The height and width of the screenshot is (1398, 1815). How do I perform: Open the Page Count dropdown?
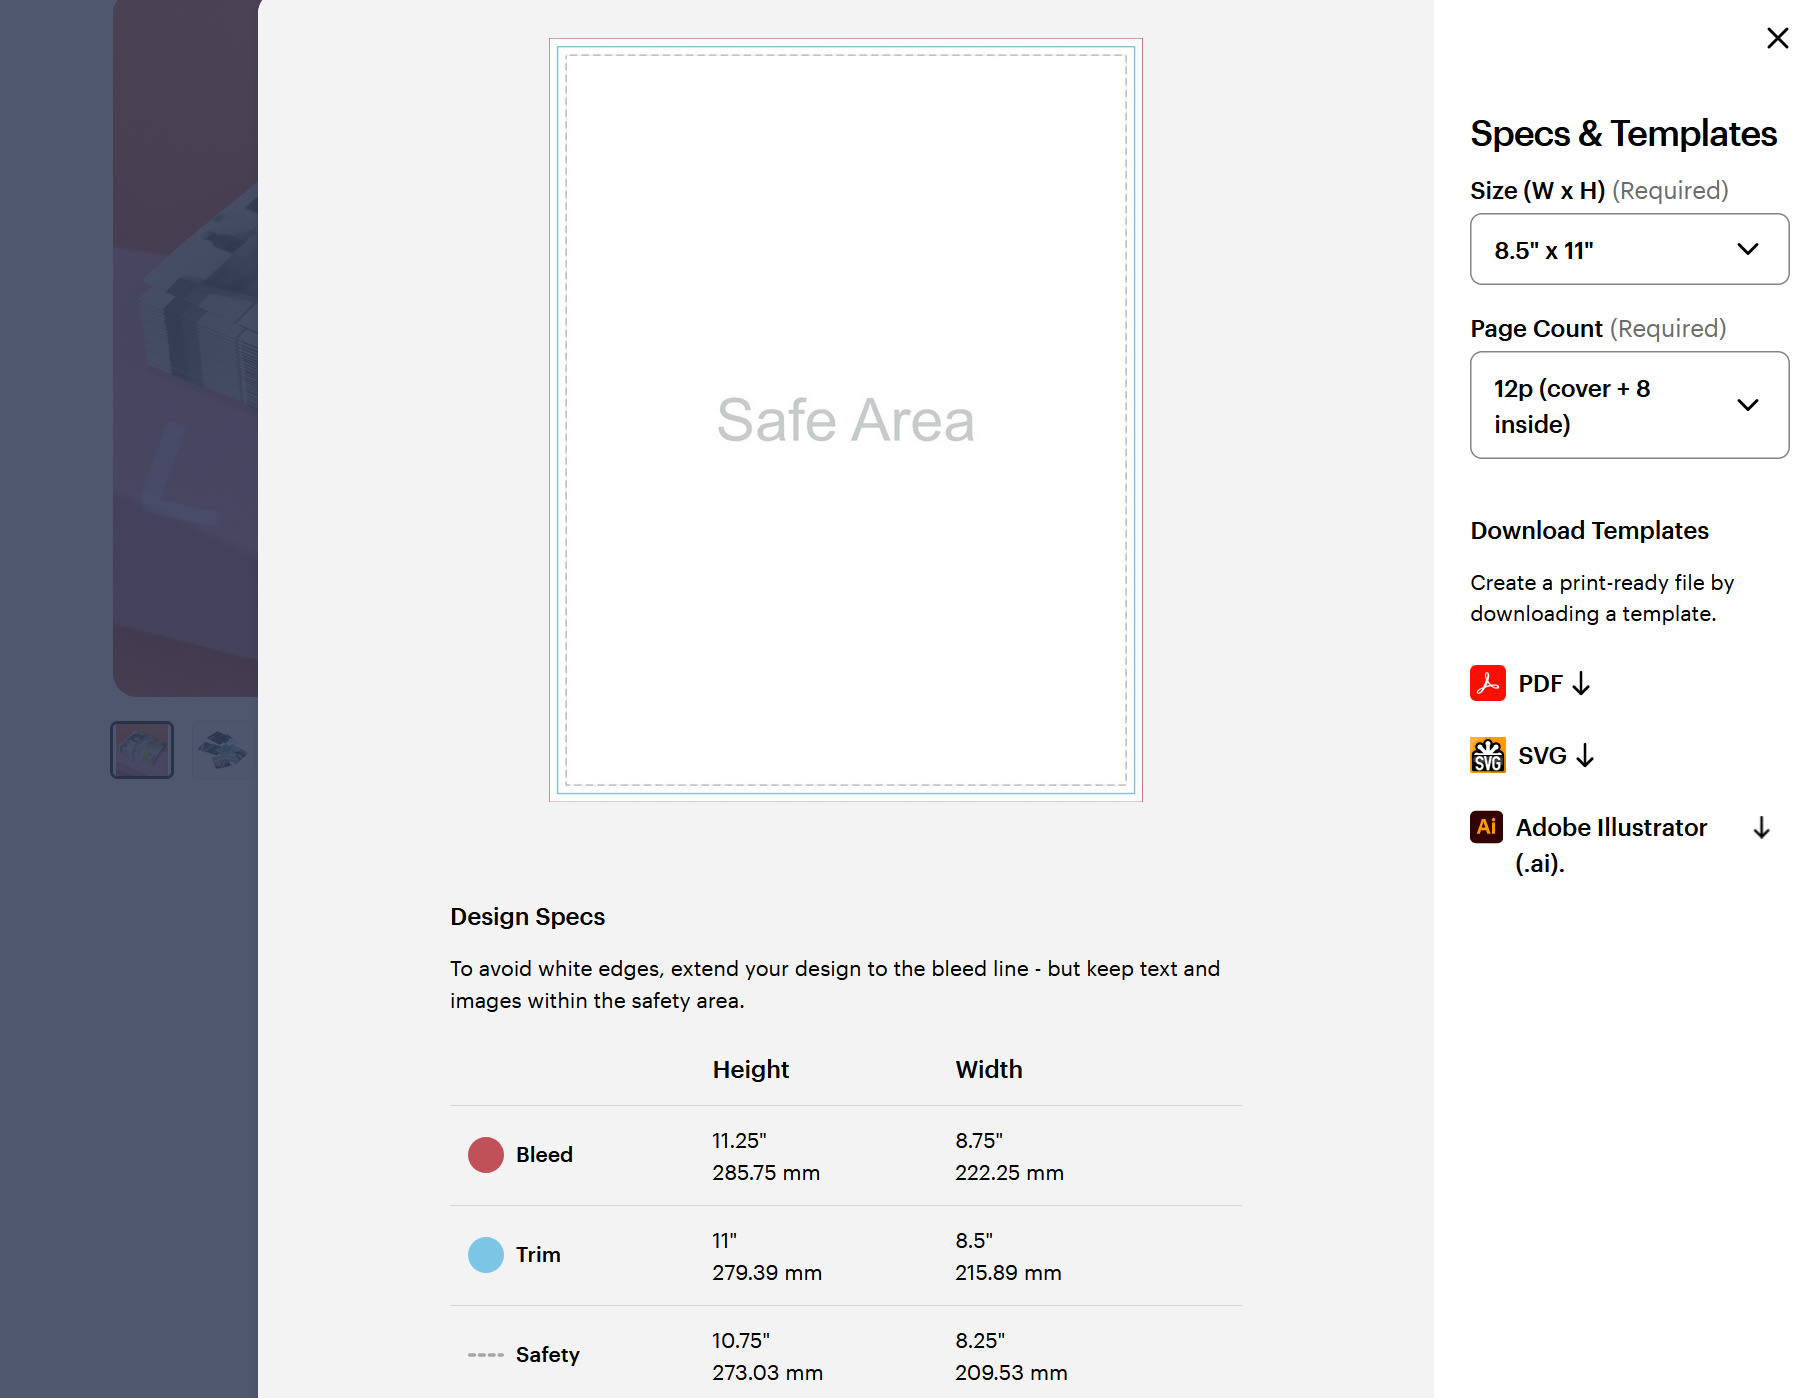[1629, 405]
